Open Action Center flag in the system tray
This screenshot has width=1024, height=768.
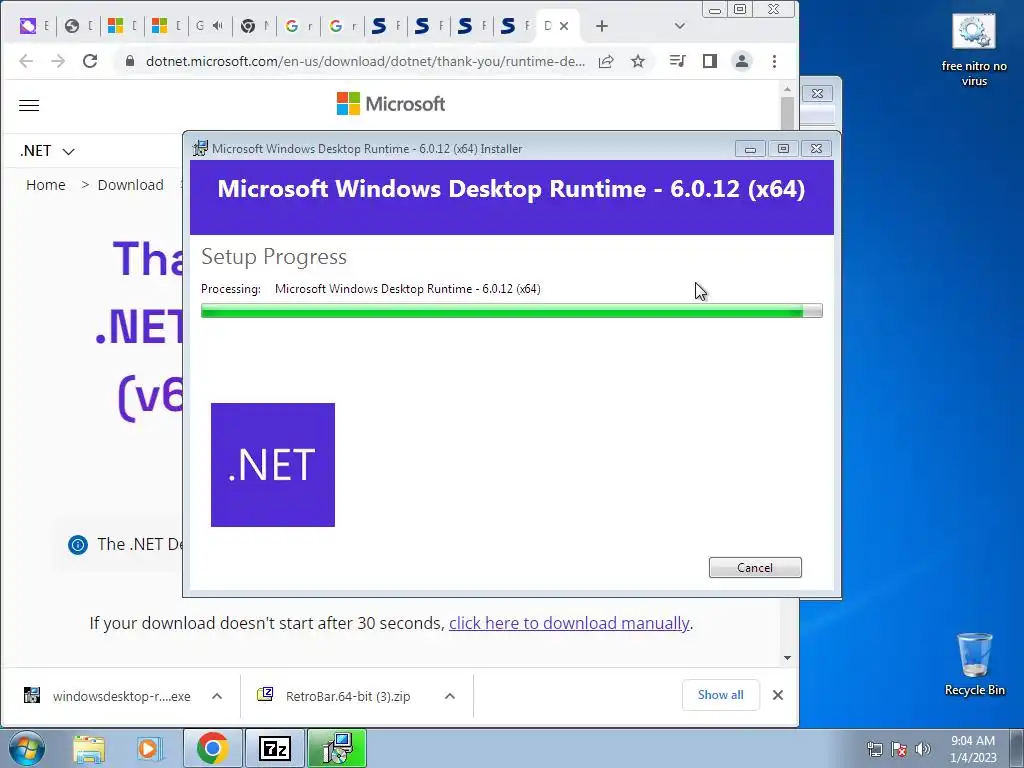[899, 749]
